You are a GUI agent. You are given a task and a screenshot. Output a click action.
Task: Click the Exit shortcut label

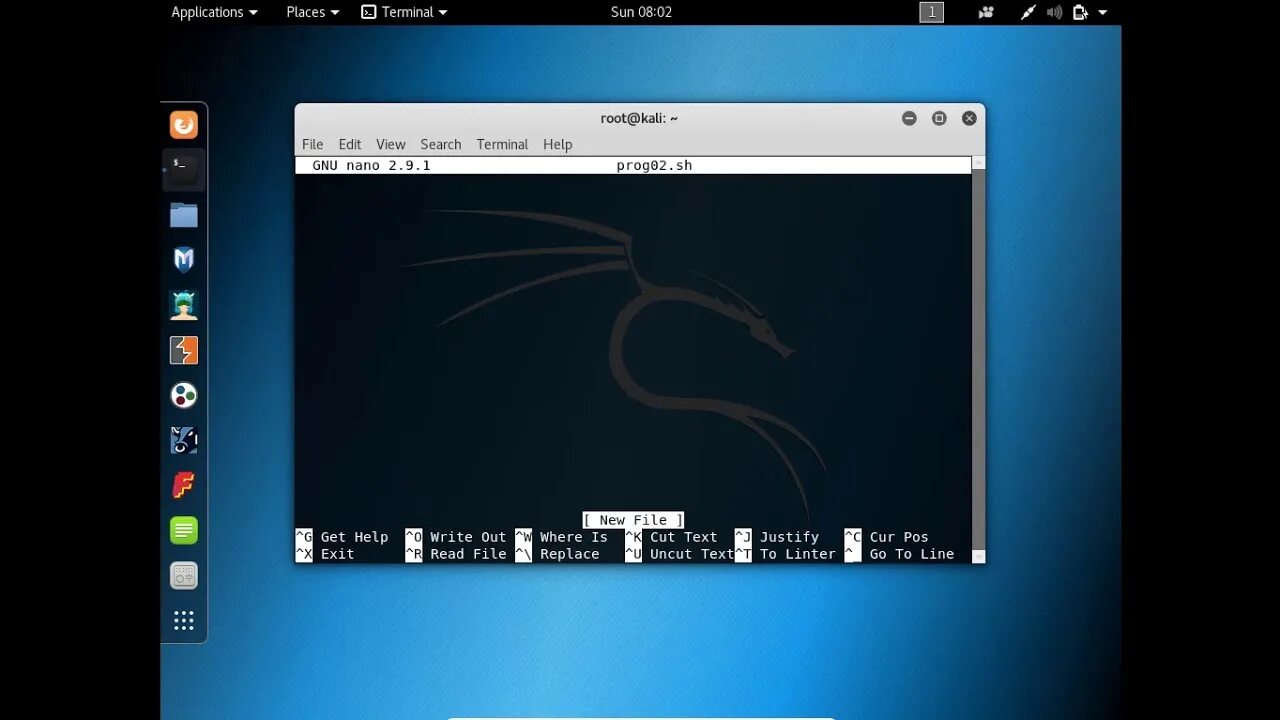[337, 554]
